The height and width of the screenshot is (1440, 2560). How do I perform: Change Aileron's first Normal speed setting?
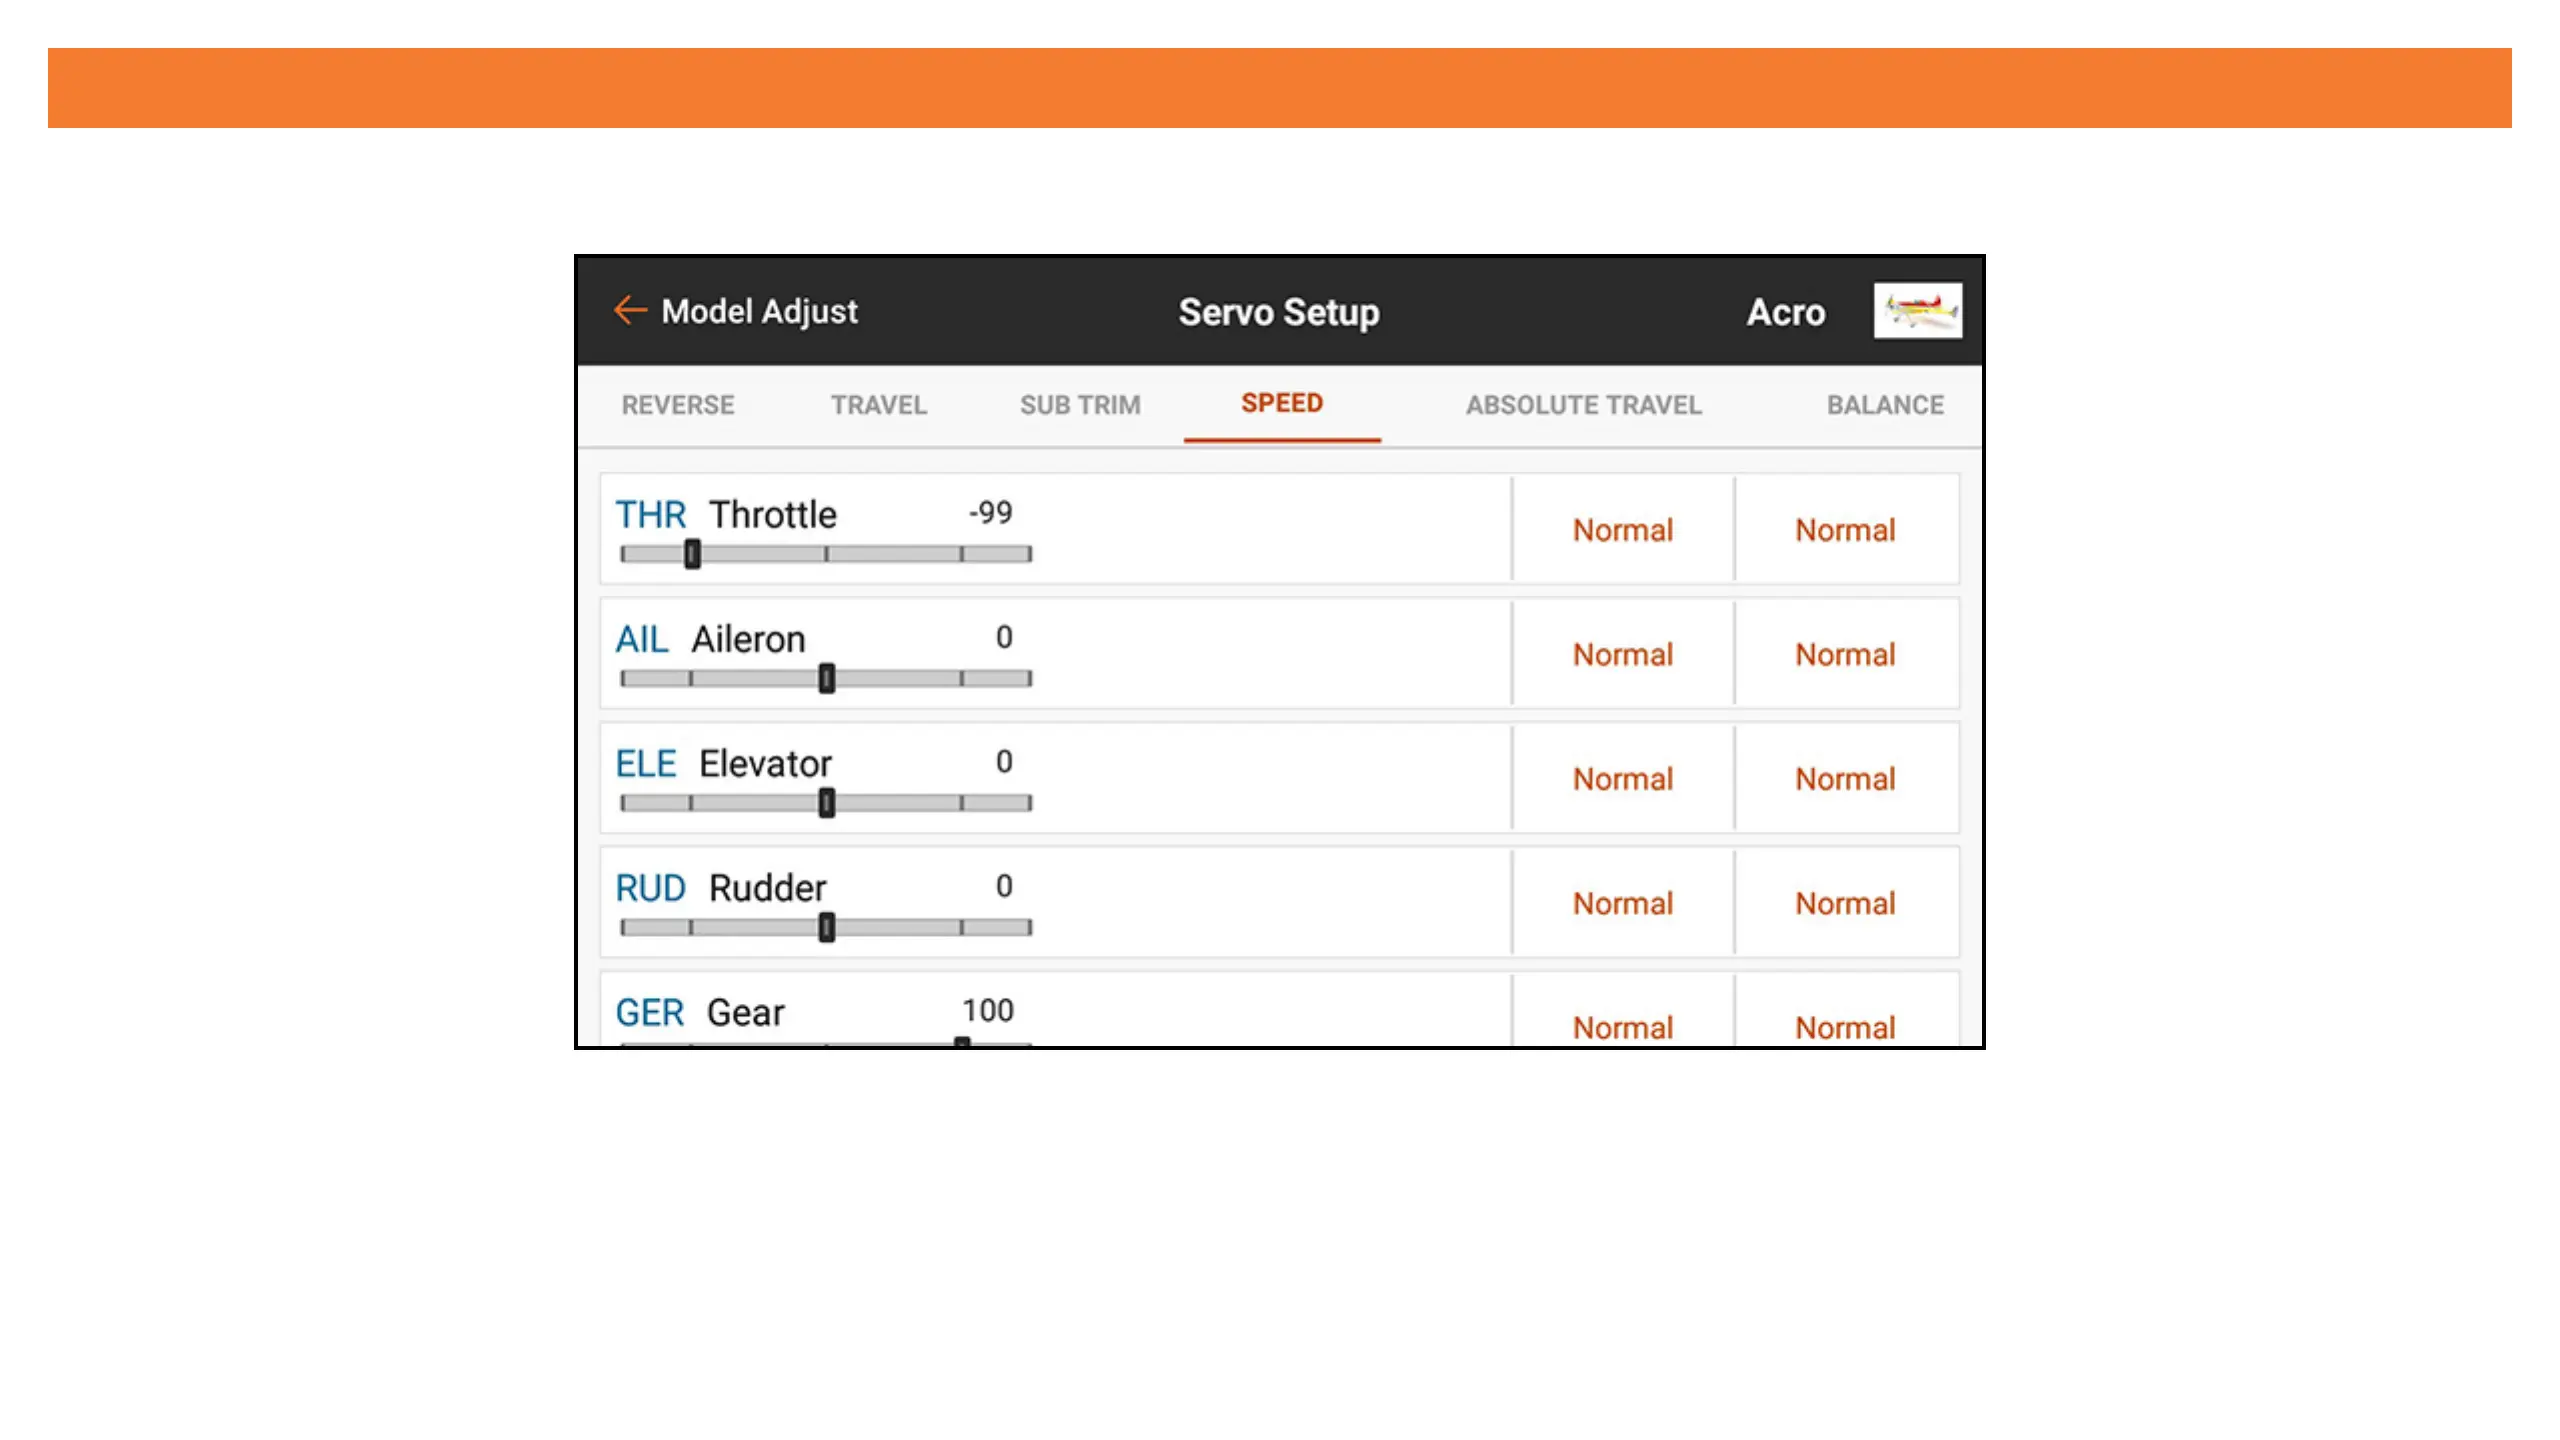(1622, 654)
